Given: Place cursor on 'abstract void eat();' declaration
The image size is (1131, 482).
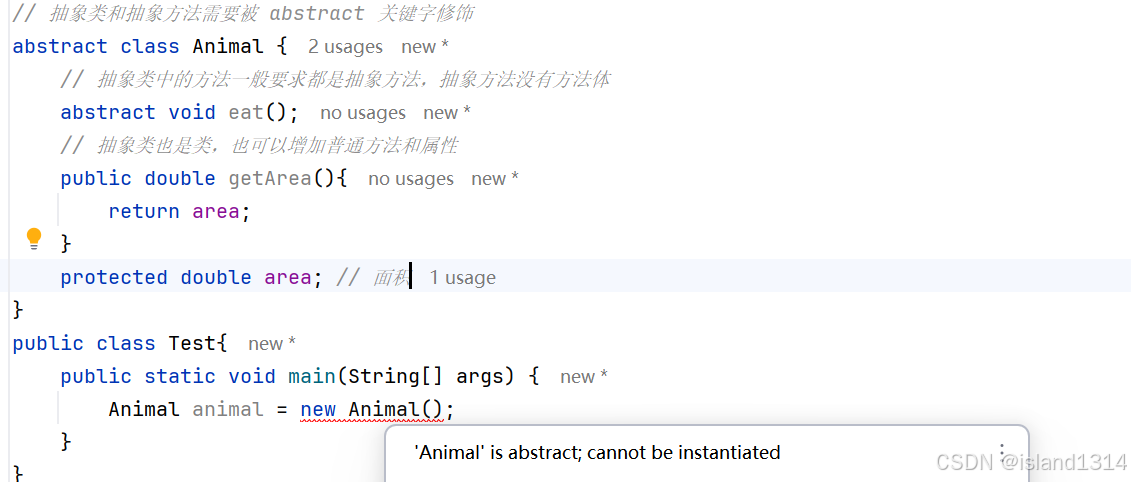Looking at the screenshot, I should click(x=180, y=113).
